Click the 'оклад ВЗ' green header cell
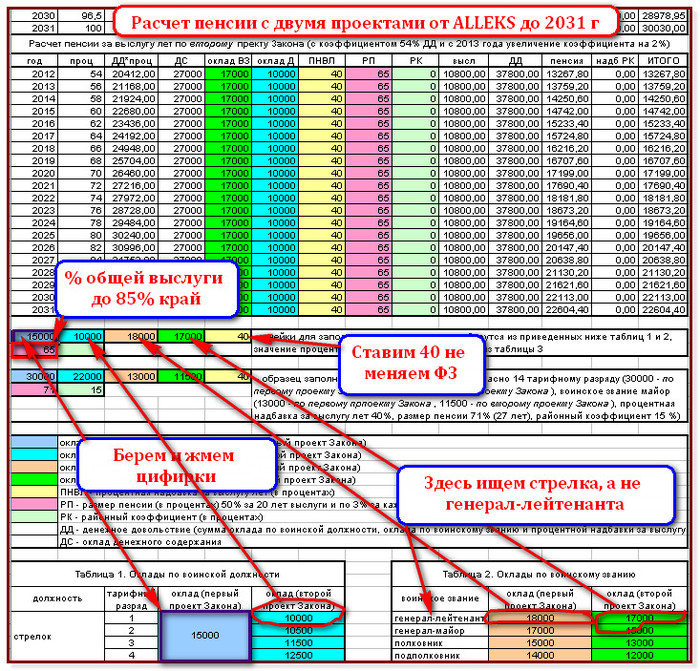This screenshot has height=671, width=700. (228, 61)
